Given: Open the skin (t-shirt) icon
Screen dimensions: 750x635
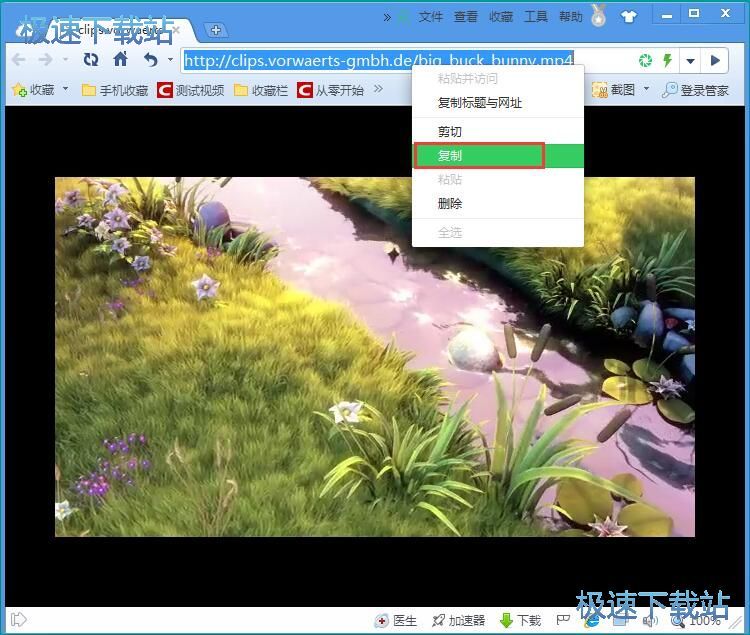Looking at the screenshot, I should click(629, 17).
